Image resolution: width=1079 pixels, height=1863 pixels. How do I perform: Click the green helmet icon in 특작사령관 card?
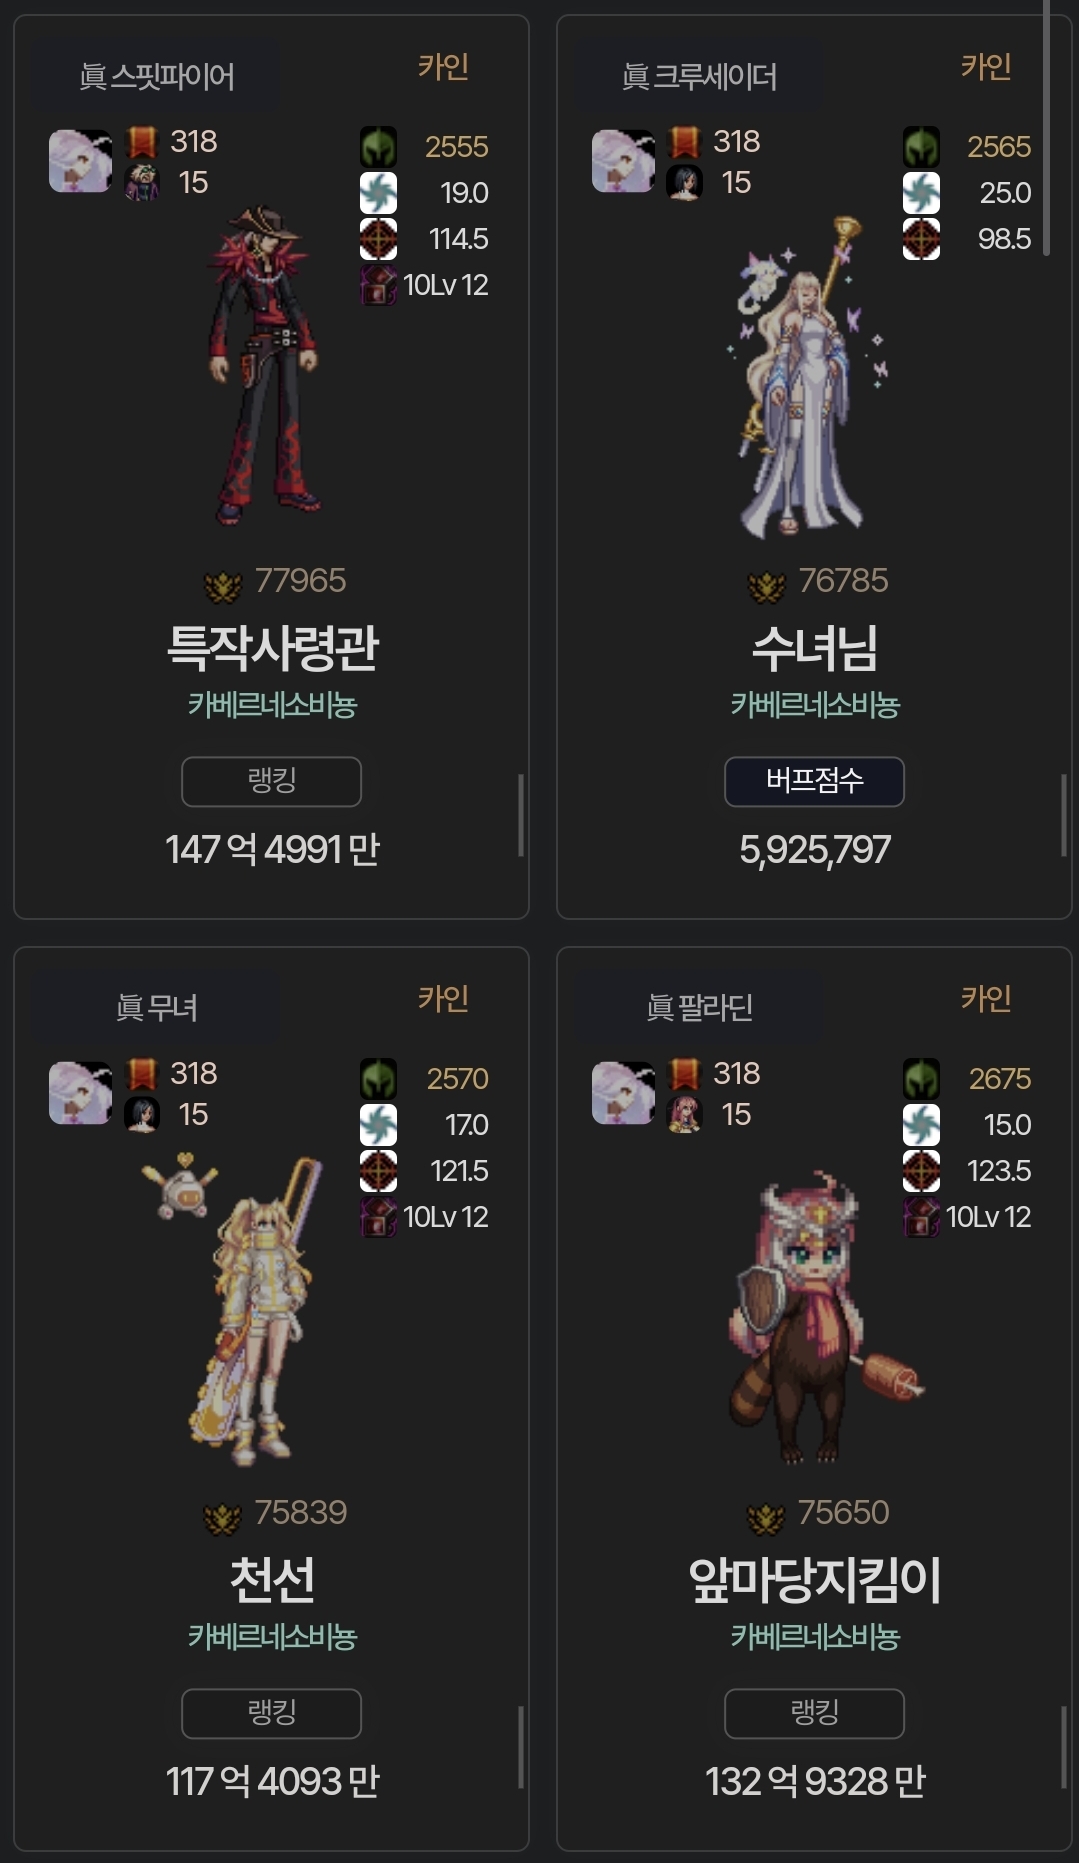[x=378, y=147]
